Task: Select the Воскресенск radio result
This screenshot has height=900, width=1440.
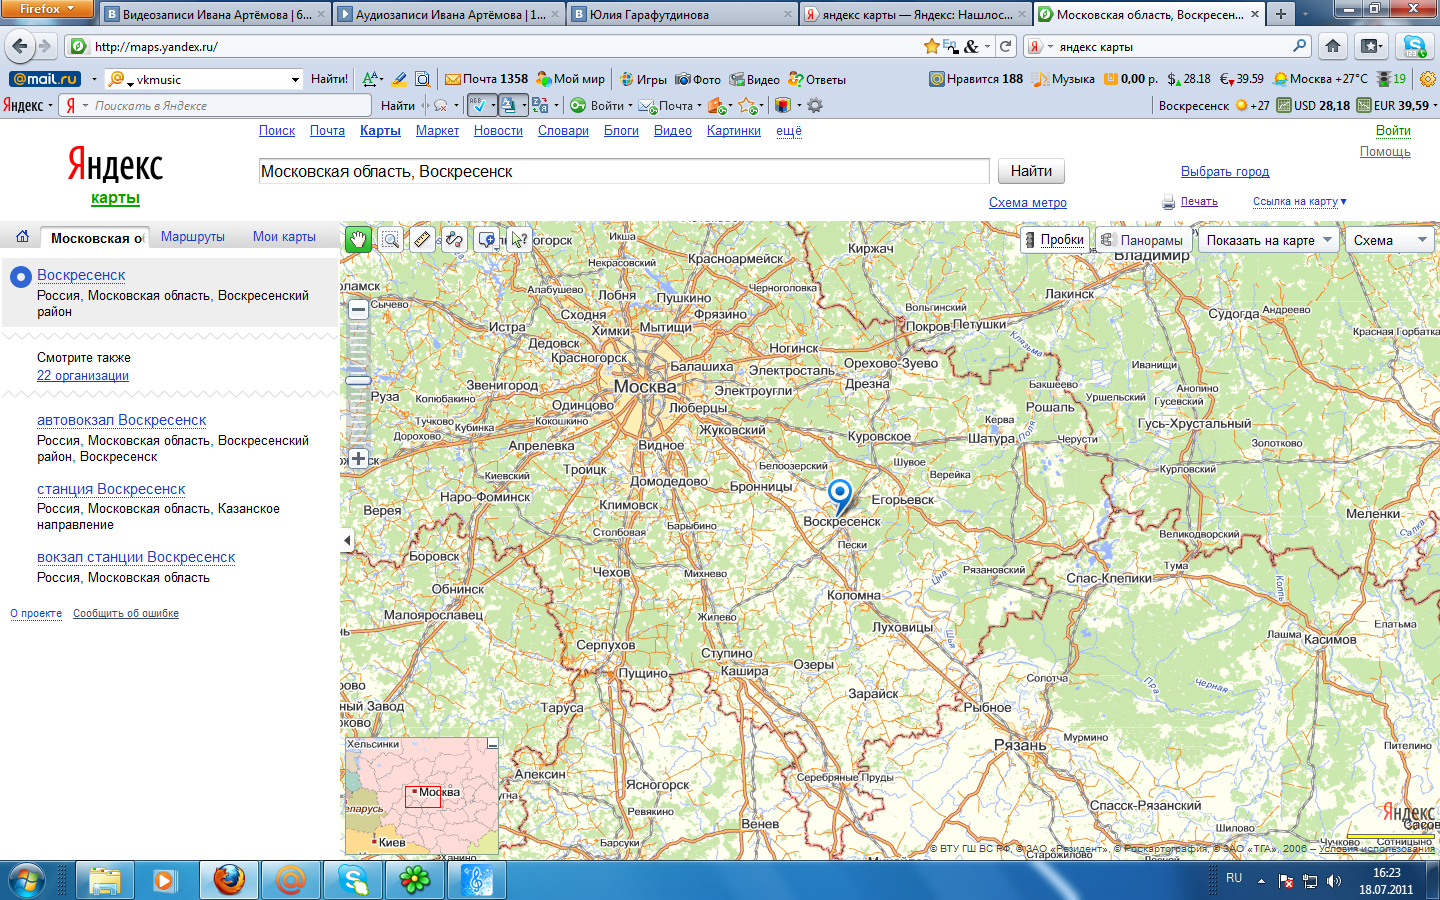Action: 21,277
